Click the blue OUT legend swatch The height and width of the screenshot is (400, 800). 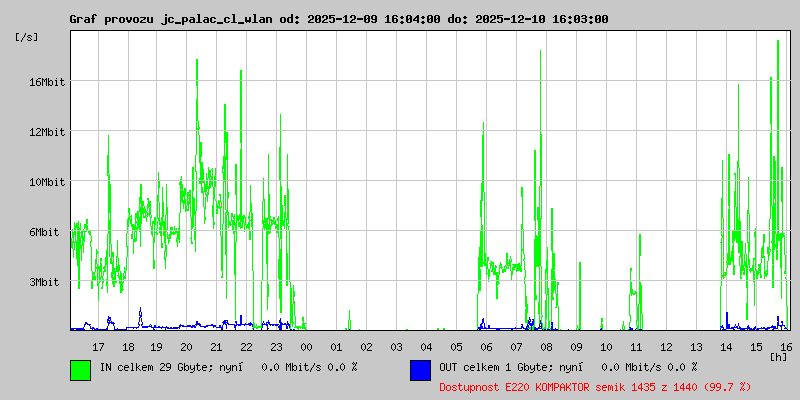(x=420, y=370)
